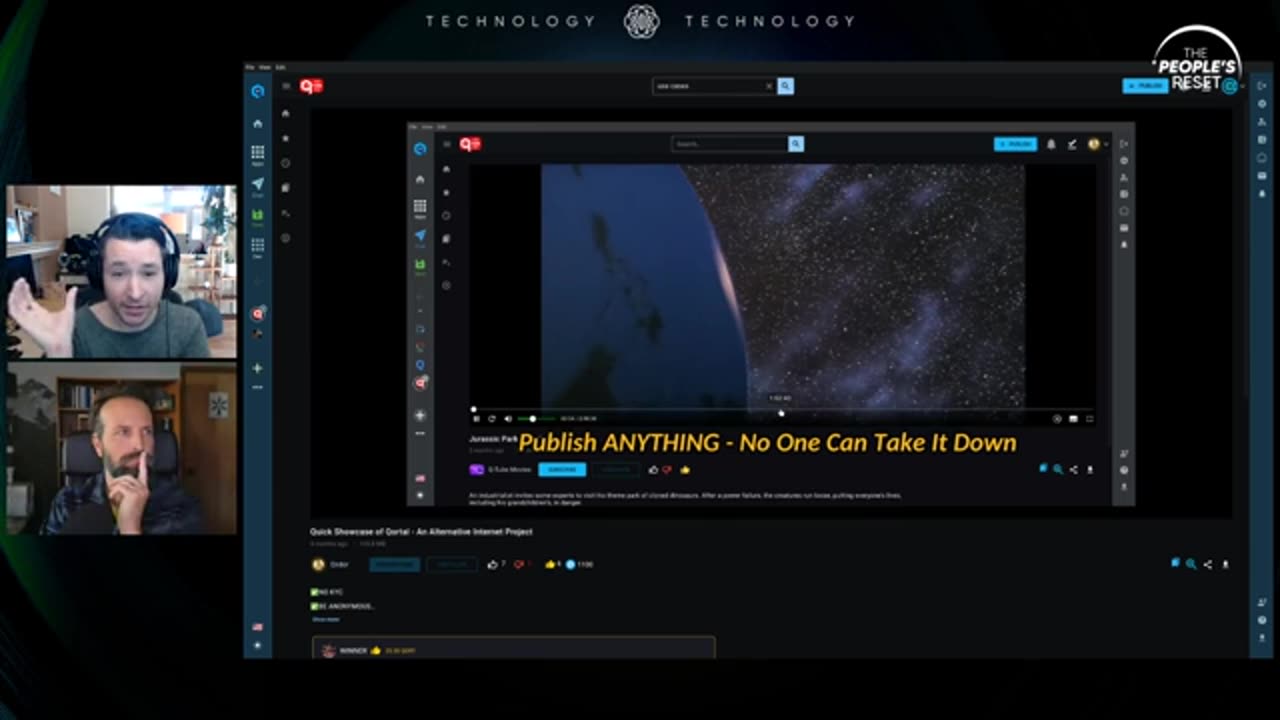Open the video title Quick Showcase of Qortal
The height and width of the screenshot is (720, 1280).
[421, 532]
